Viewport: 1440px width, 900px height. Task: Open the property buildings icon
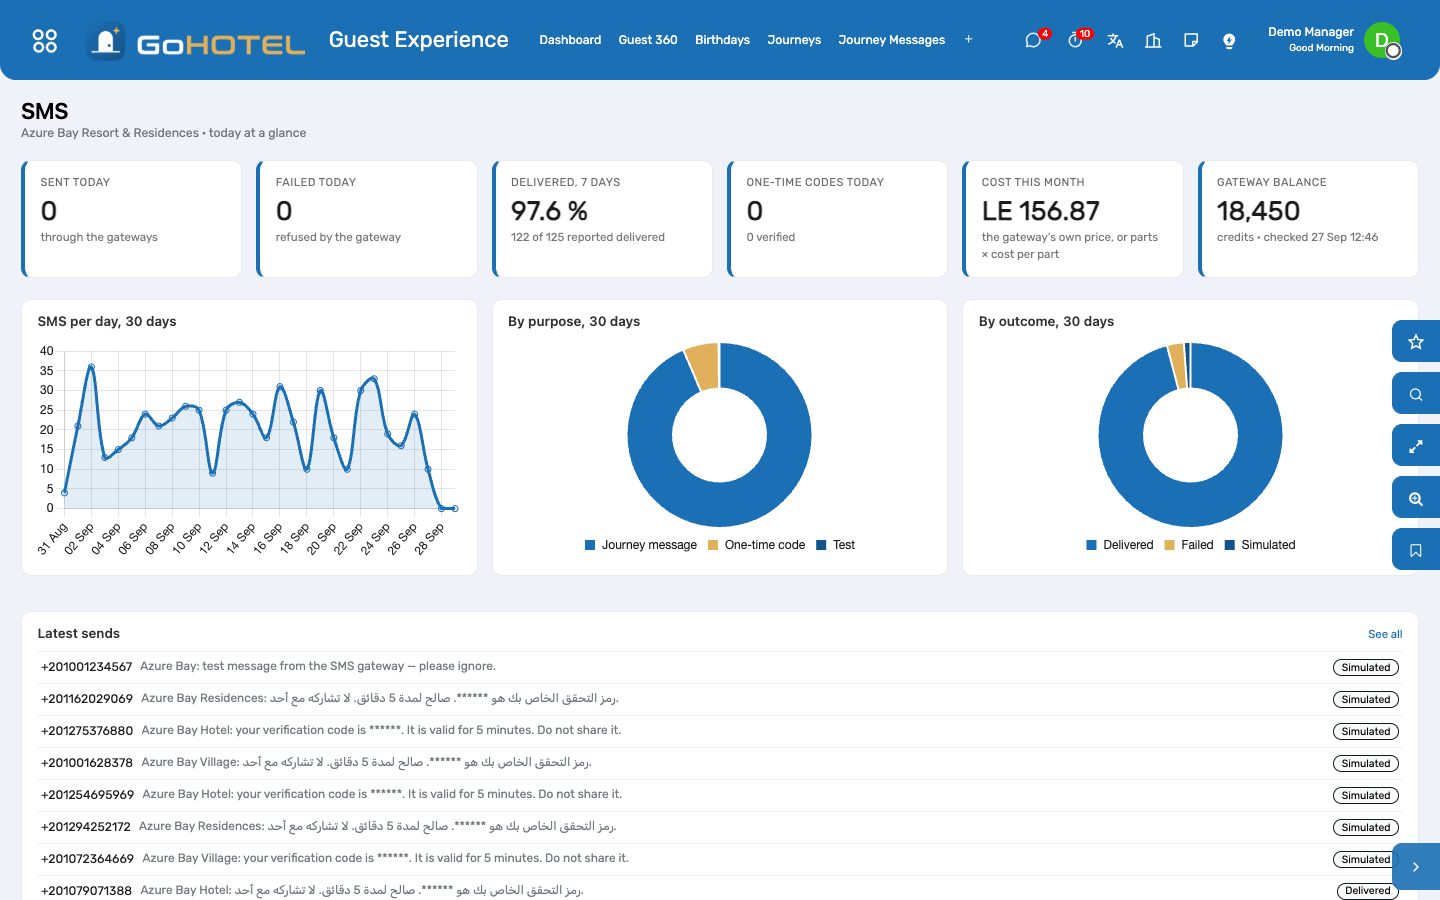(1153, 40)
